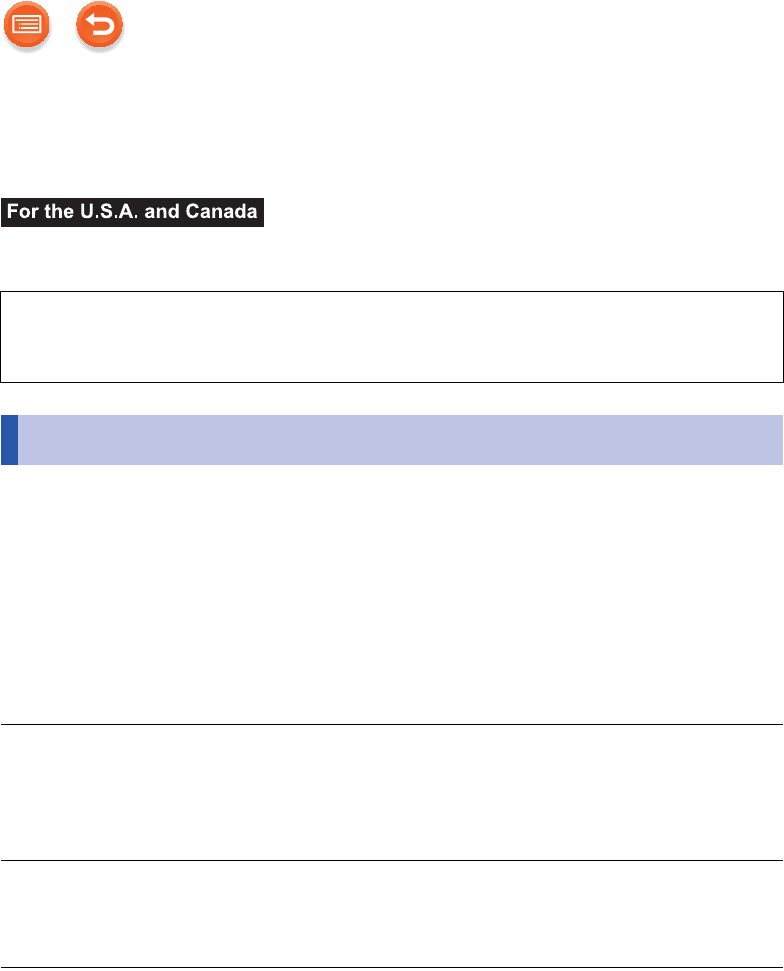This screenshot has width=784, height=971.
Task: Click empty row between first and second dividers
Action: point(391,793)
